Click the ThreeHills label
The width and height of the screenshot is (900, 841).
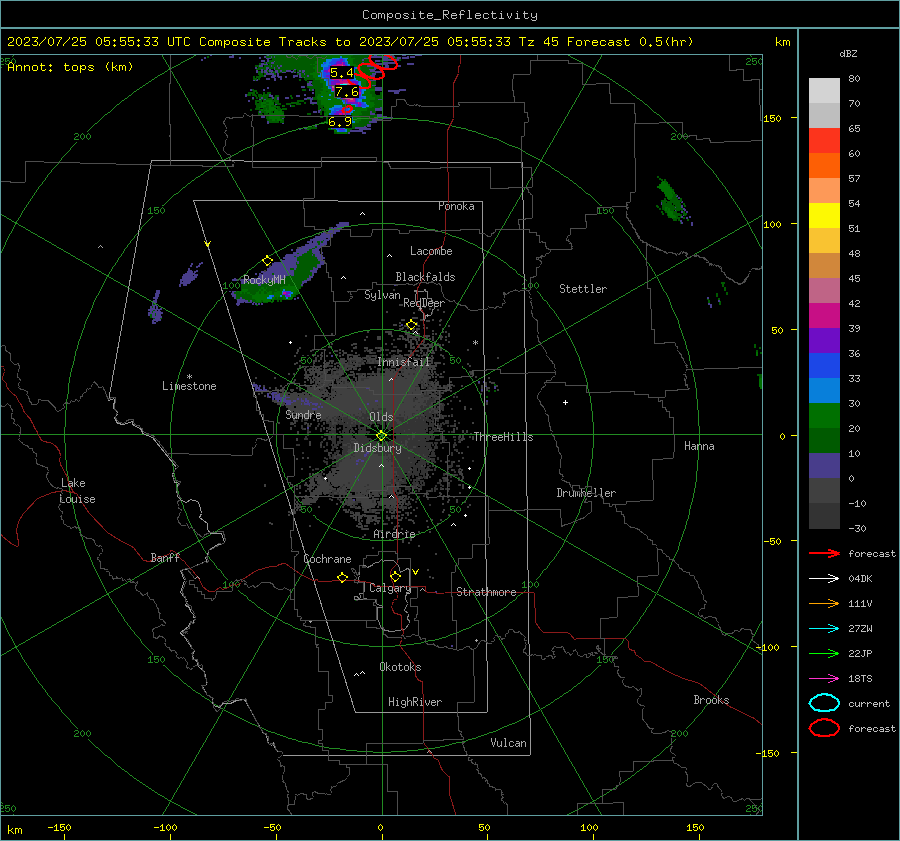[x=503, y=437]
